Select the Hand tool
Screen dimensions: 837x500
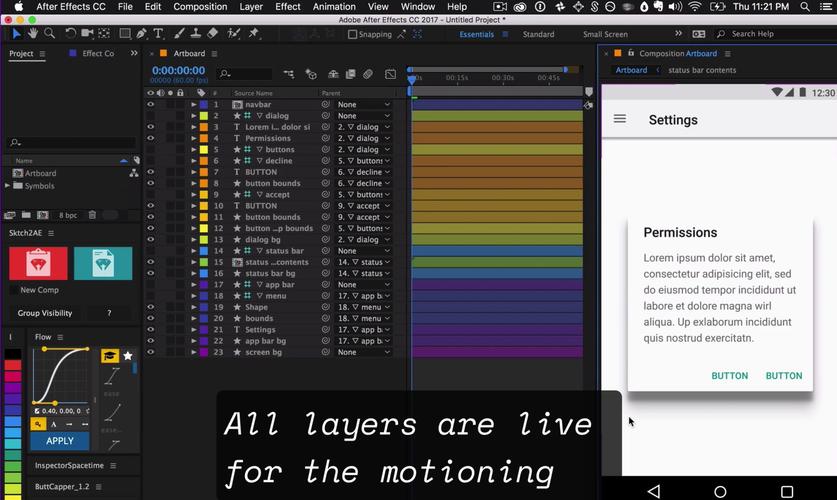(33, 34)
